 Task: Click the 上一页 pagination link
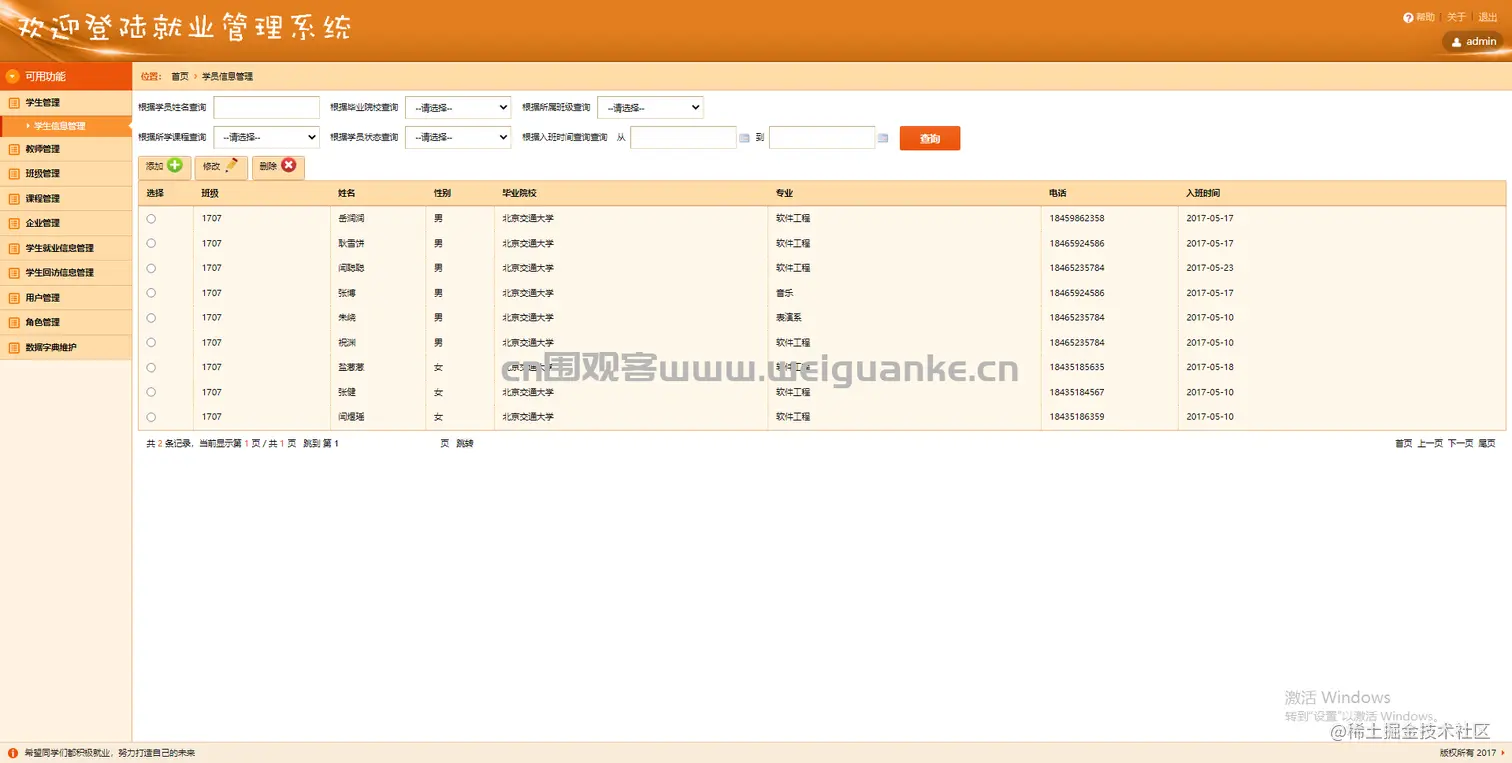1430,443
